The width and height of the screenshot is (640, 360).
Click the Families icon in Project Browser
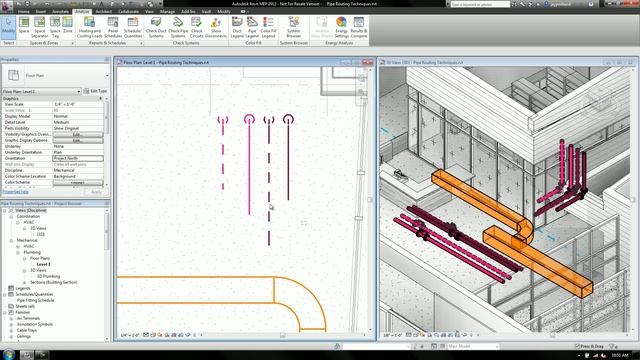point(11,312)
